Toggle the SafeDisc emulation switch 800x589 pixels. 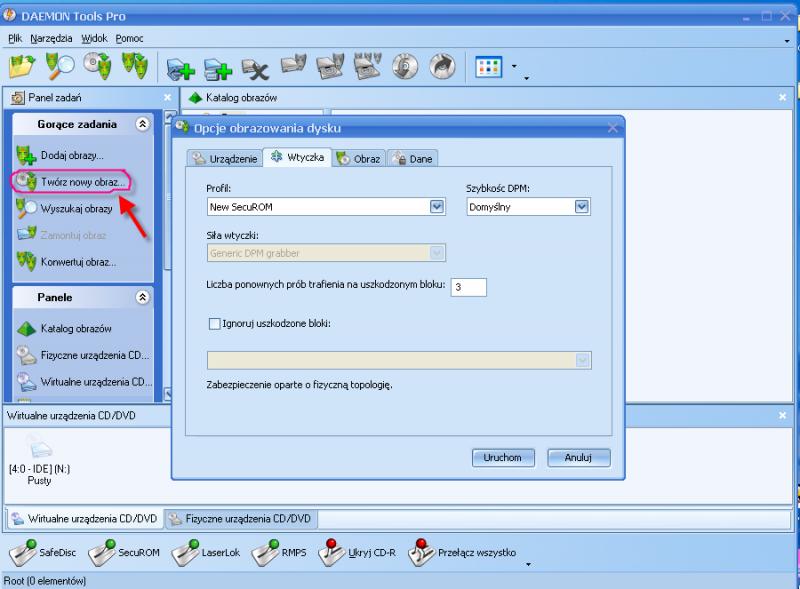(x=42, y=553)
